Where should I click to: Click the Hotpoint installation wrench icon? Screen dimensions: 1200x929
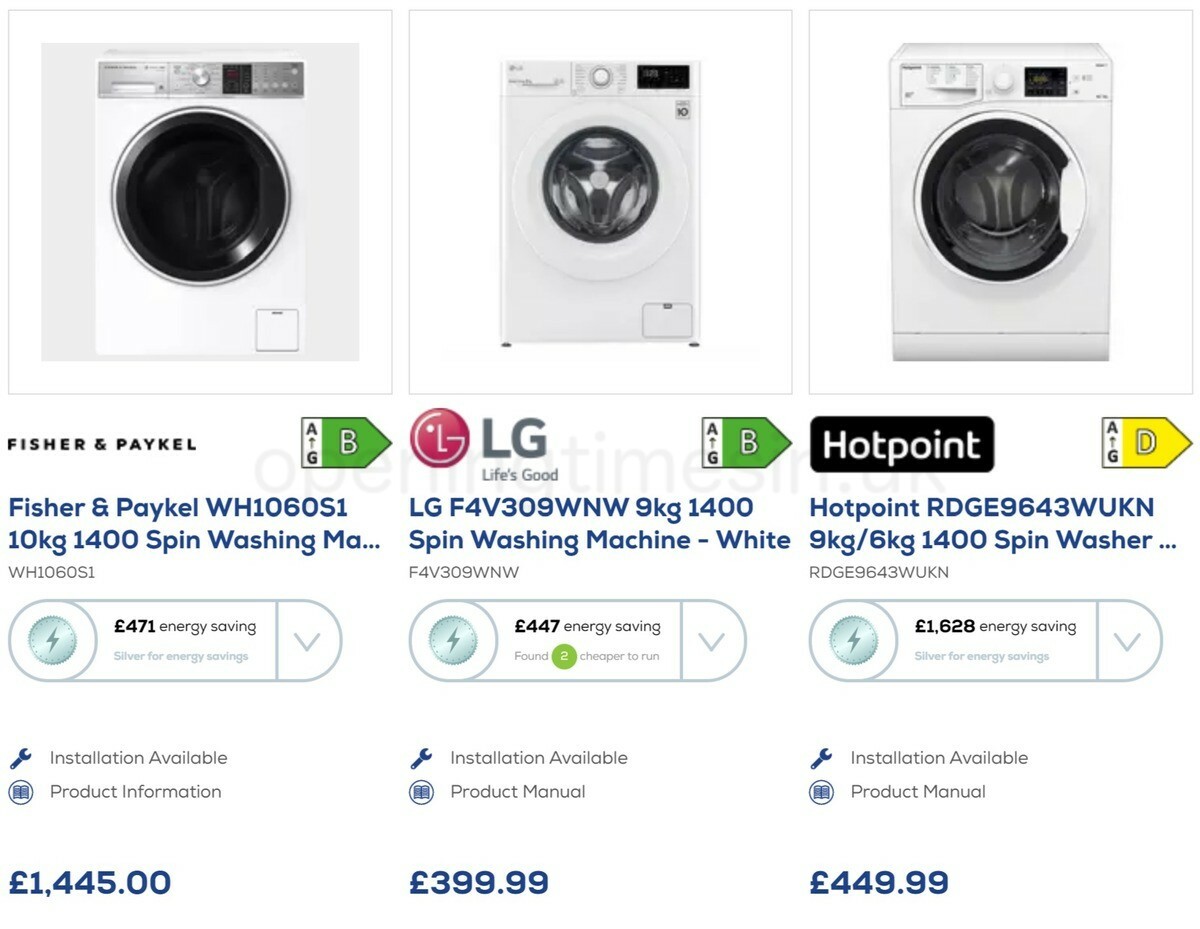click(x=823, y=757)
